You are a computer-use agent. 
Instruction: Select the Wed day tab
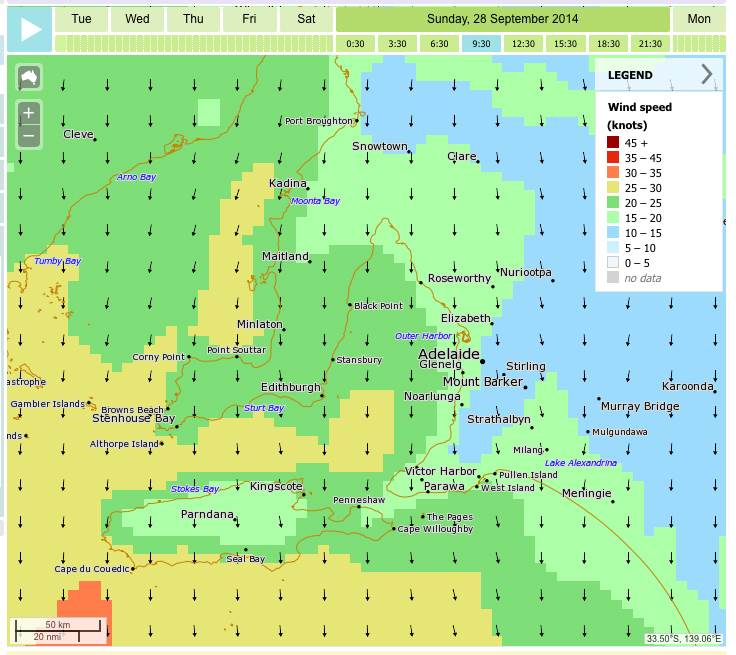(x=138, y=19)
